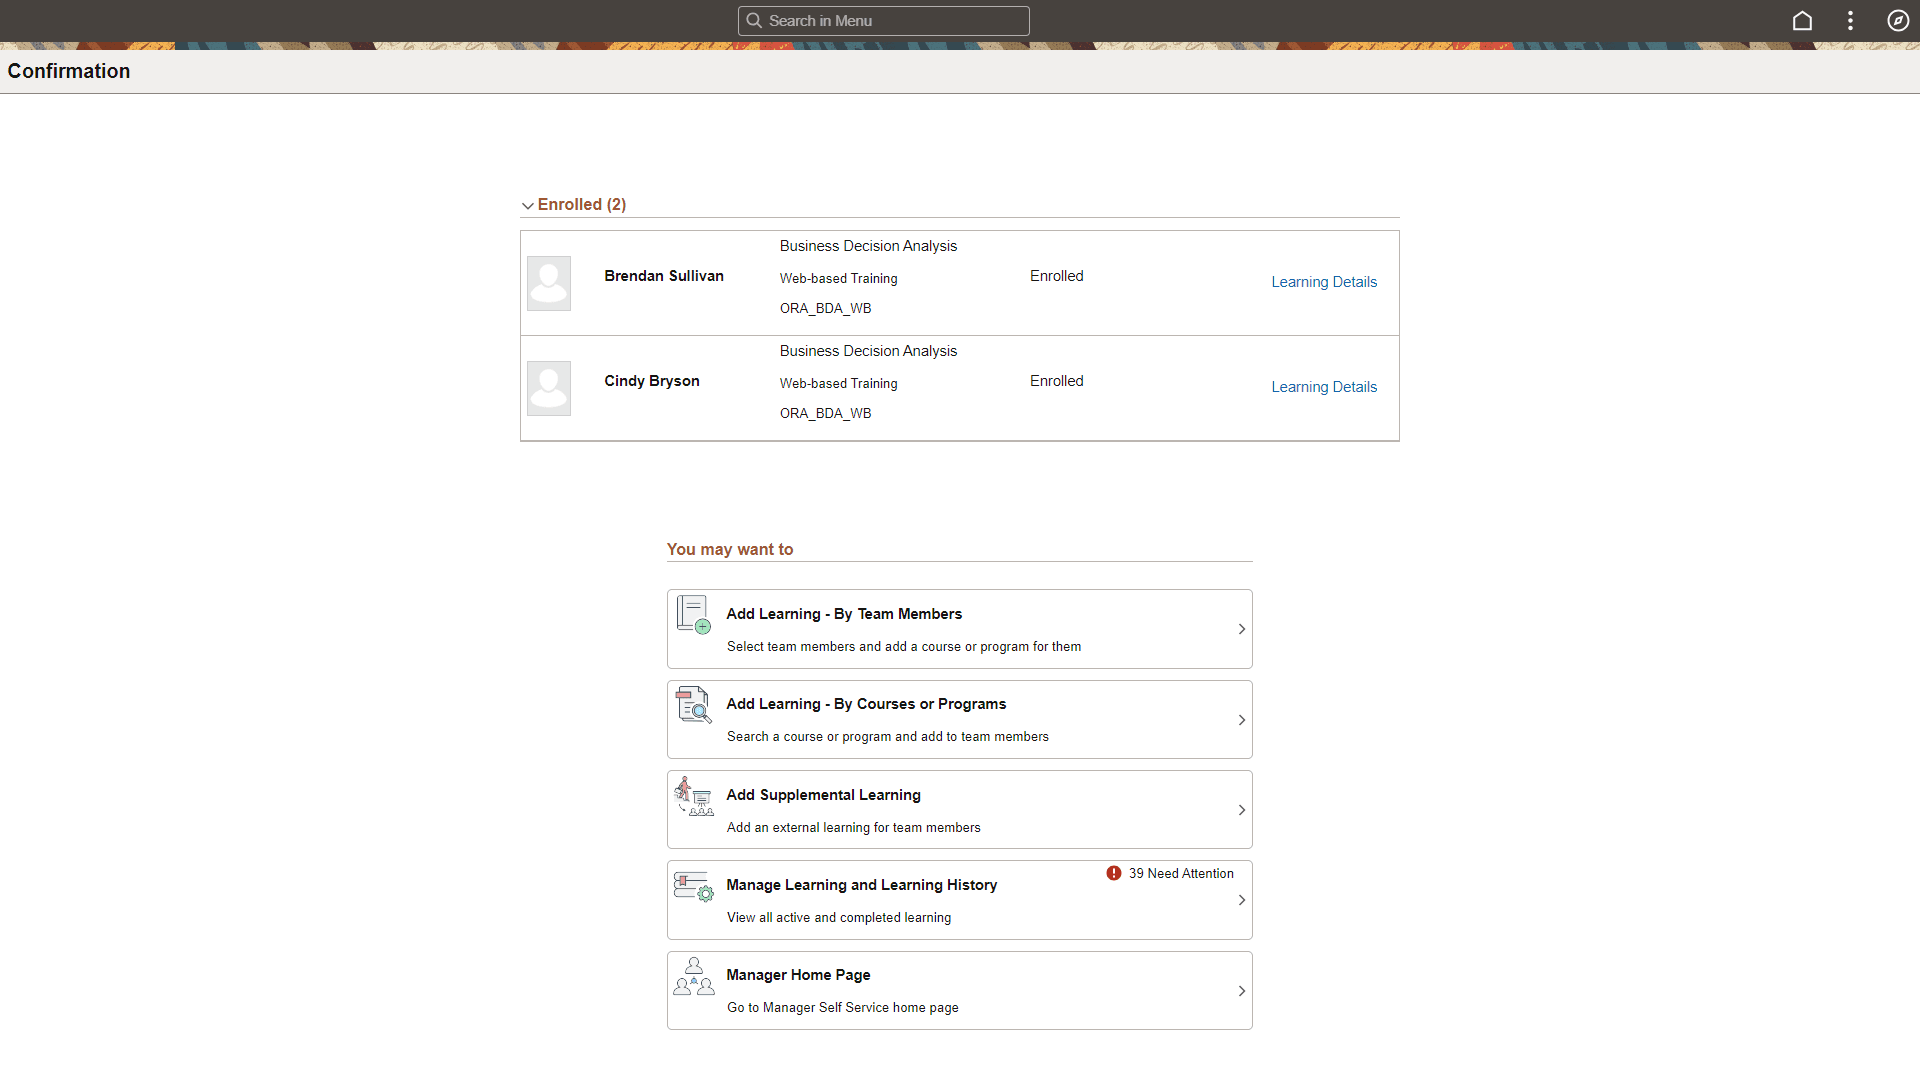Open Manage Learning and Learning History
The width and height of the screenshot is (1920, 1080).
coord(959,899)
